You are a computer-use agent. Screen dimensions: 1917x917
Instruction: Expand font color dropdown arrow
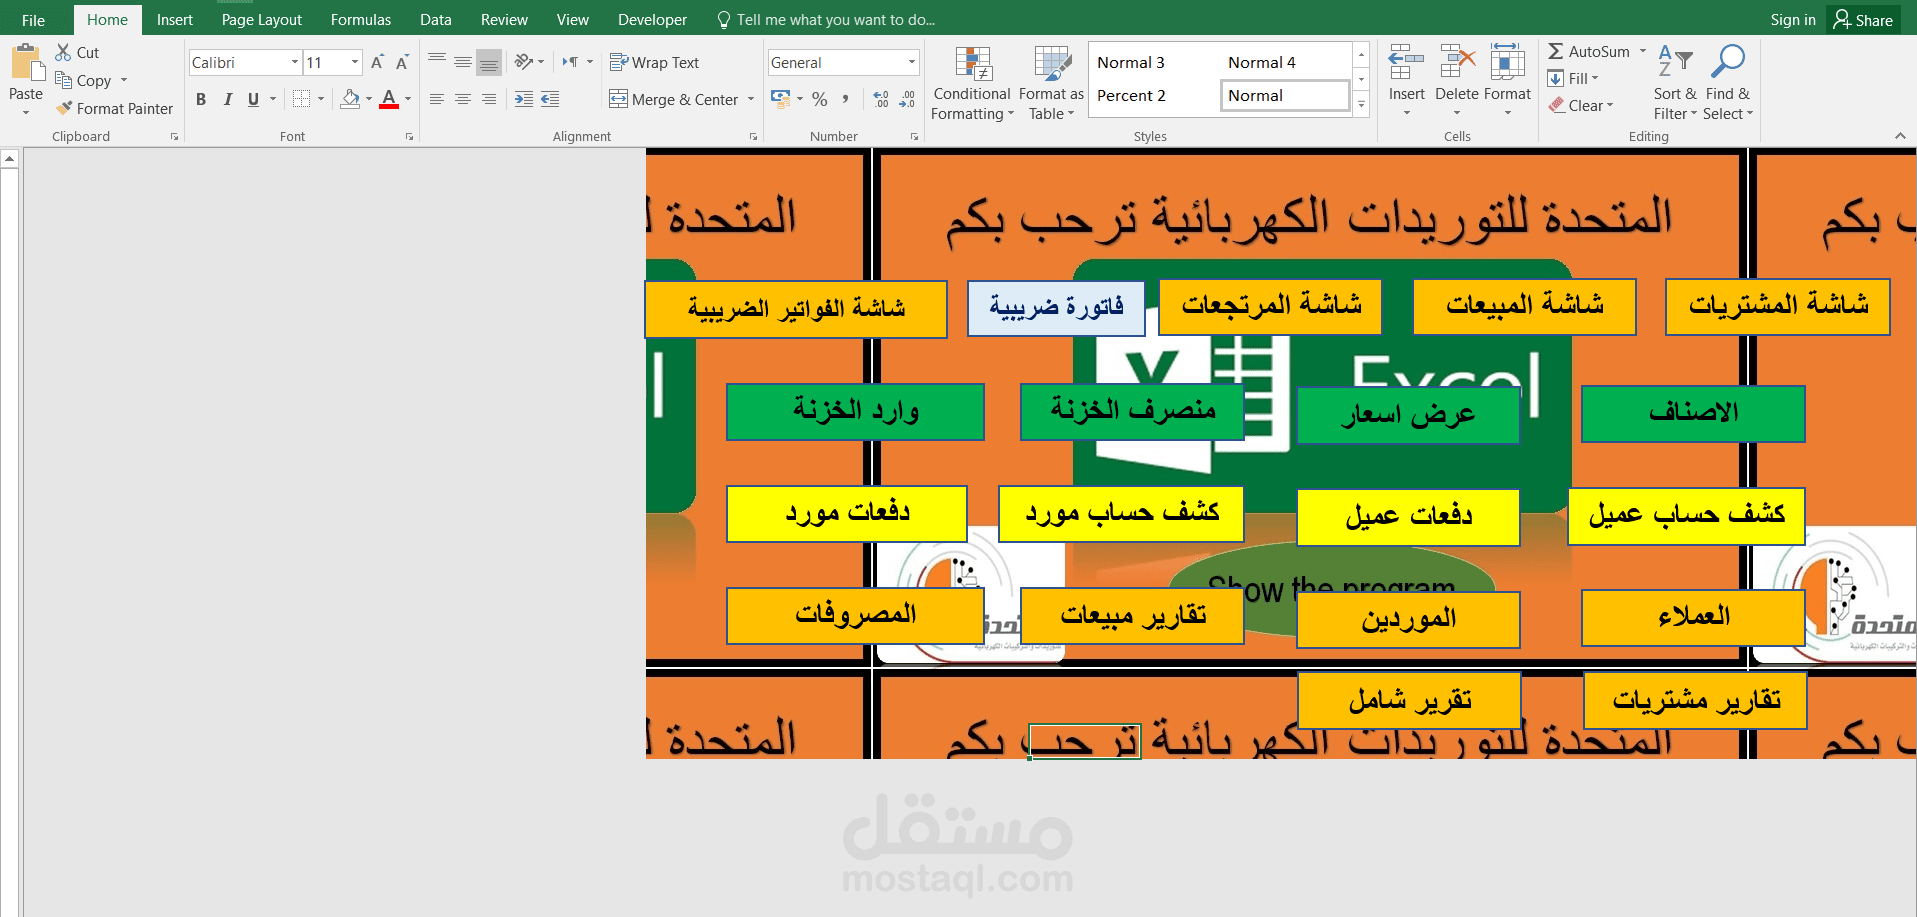click(x=408, y=99)
